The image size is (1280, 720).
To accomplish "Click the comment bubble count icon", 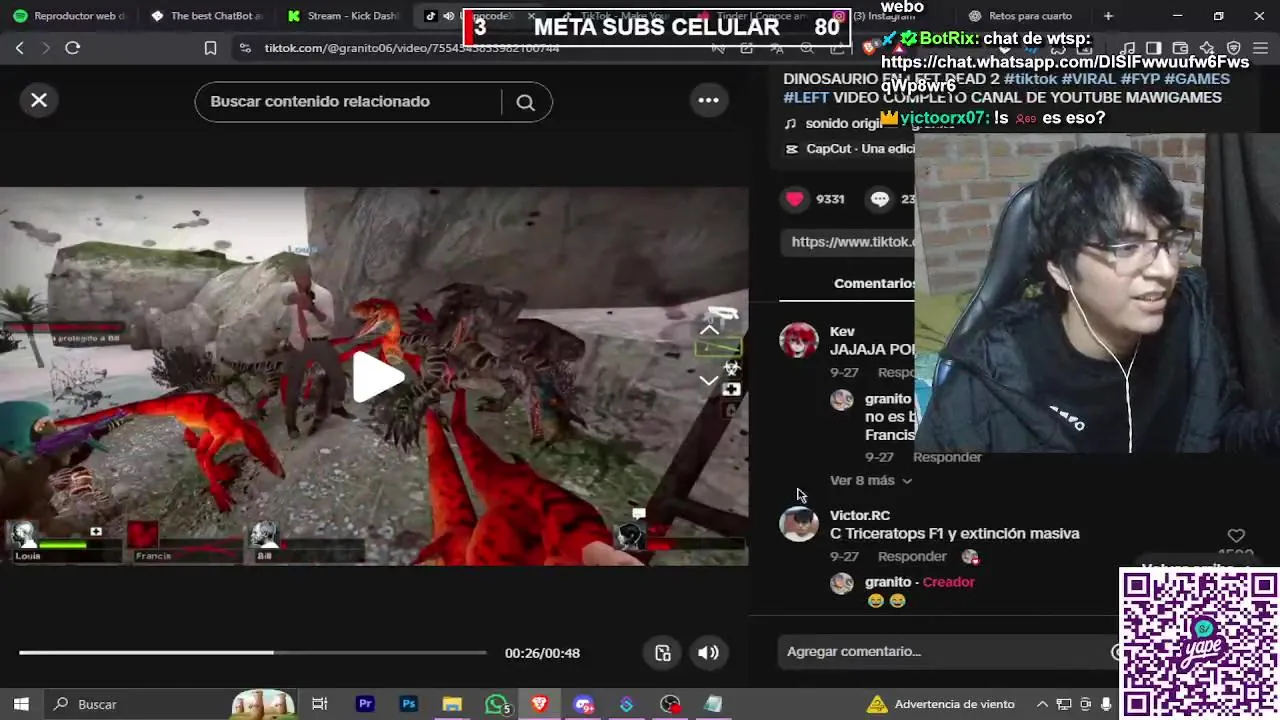I will pos(879,199).
